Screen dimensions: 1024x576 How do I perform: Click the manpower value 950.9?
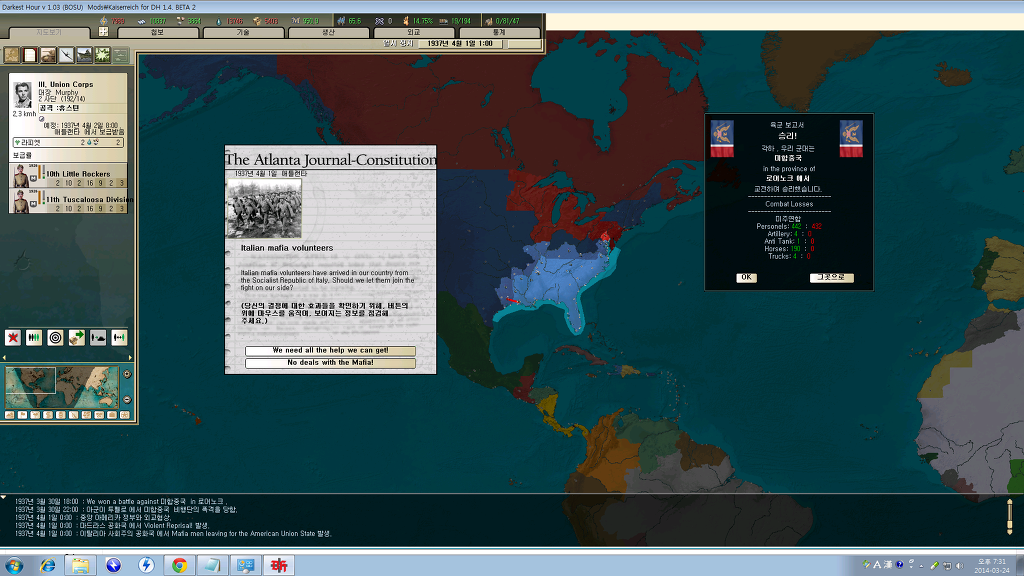[x=310, y=21]
